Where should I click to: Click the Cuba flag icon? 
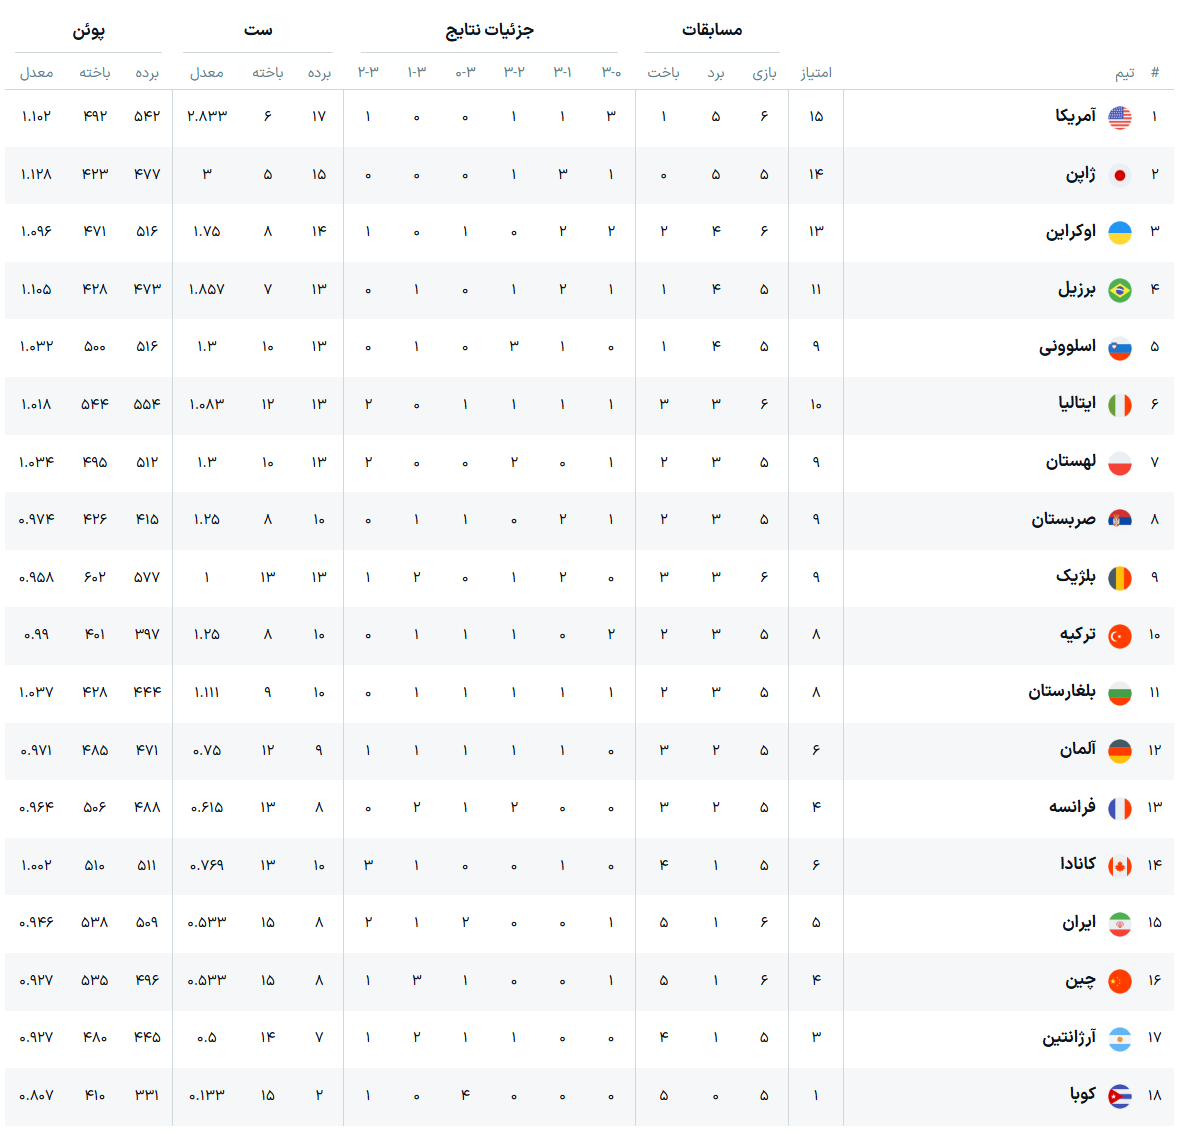pos(1119,1095)
